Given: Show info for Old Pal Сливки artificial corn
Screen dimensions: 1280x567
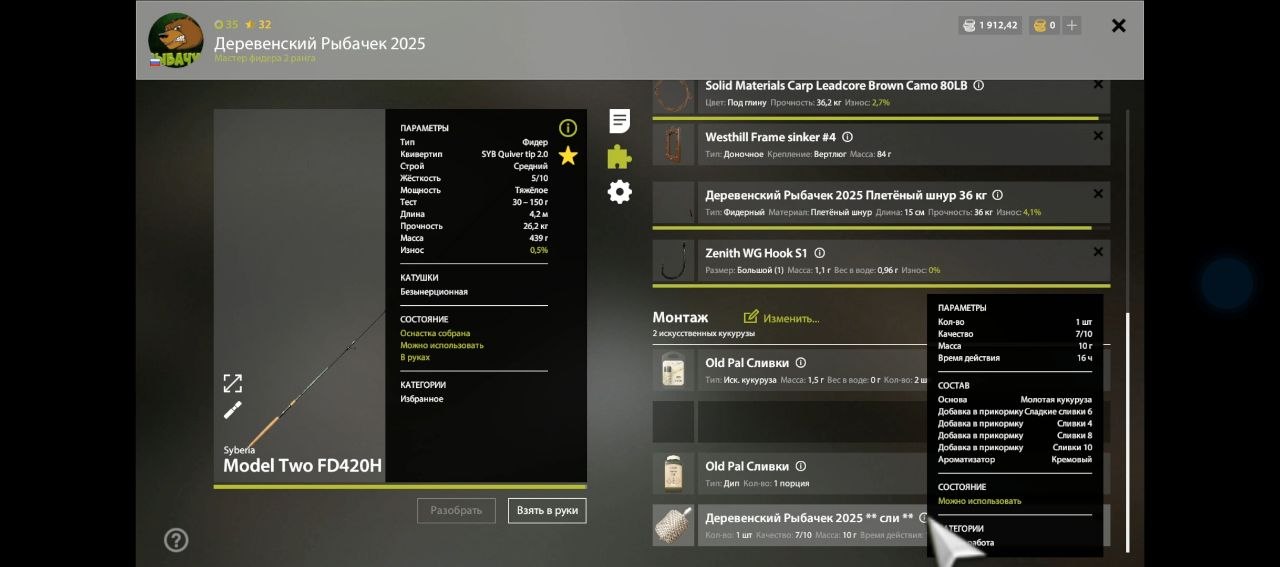Looking at the screenshot, I should (x=800, y=363).
